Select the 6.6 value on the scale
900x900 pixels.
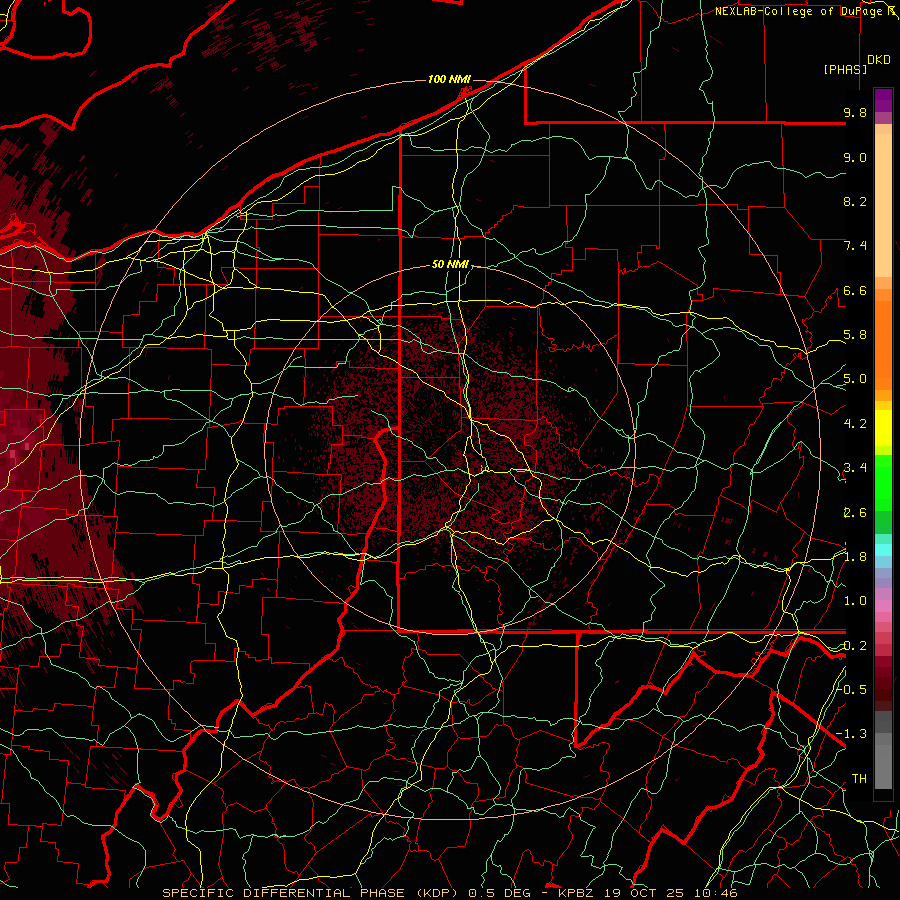855,290
